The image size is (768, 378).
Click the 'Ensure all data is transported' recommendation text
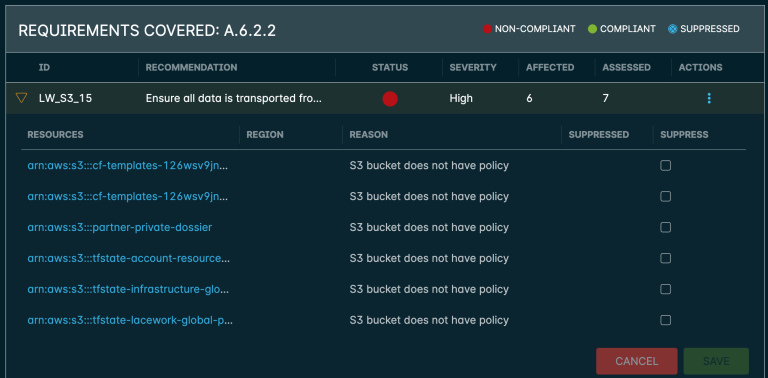pos(234,98)
